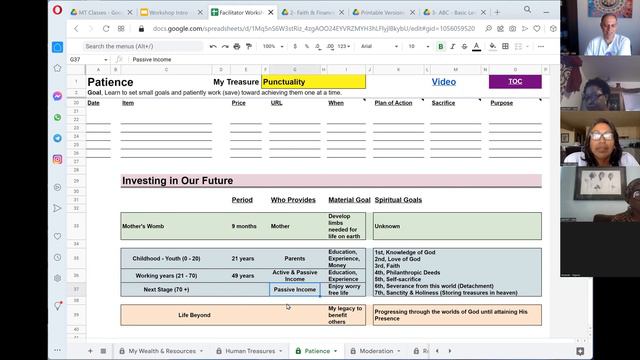Screen dimensions: 640x360
Task: Add a new sheet
Action: 90,351
